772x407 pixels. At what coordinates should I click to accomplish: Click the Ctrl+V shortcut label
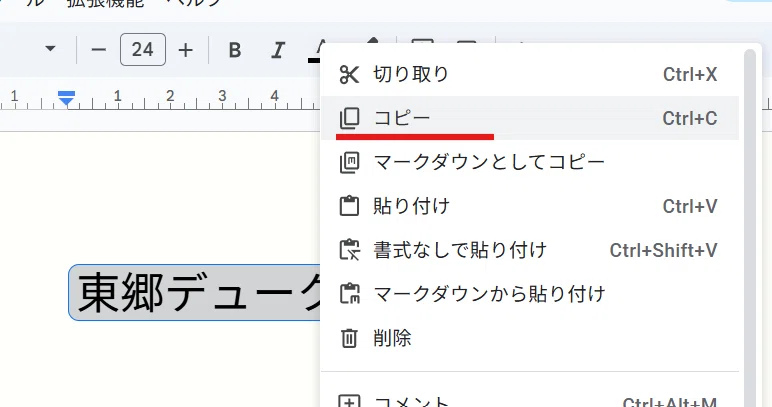click(690, 206)
